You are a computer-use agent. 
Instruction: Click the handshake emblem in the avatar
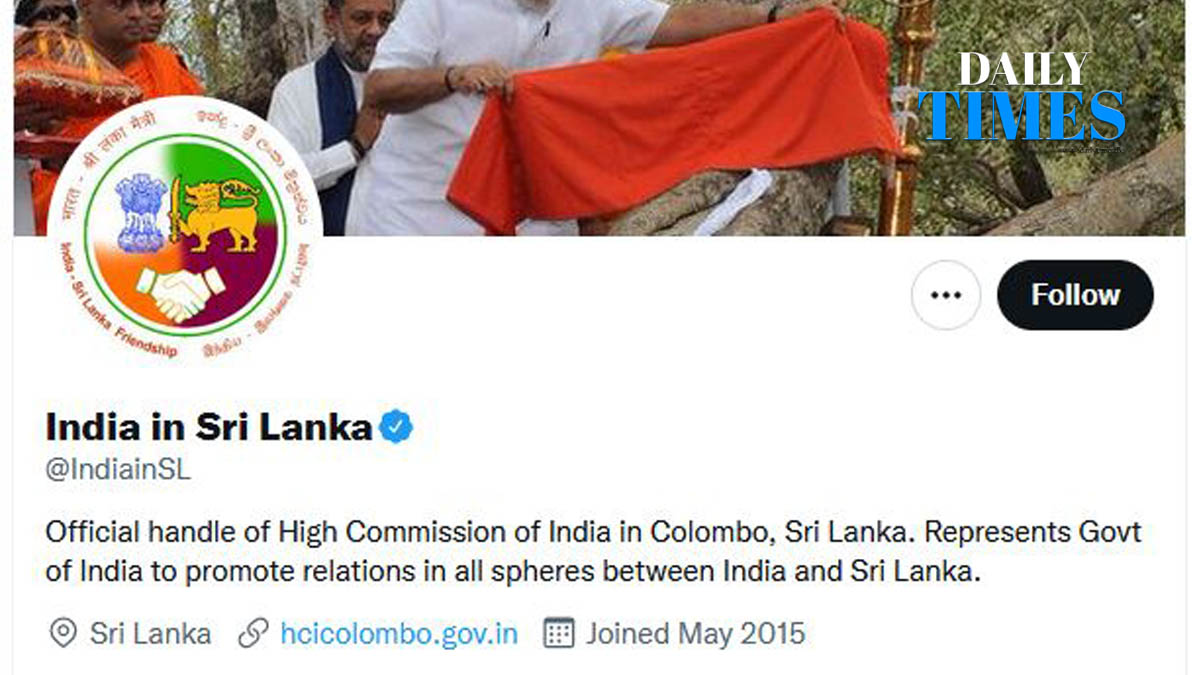pos(180,293)
